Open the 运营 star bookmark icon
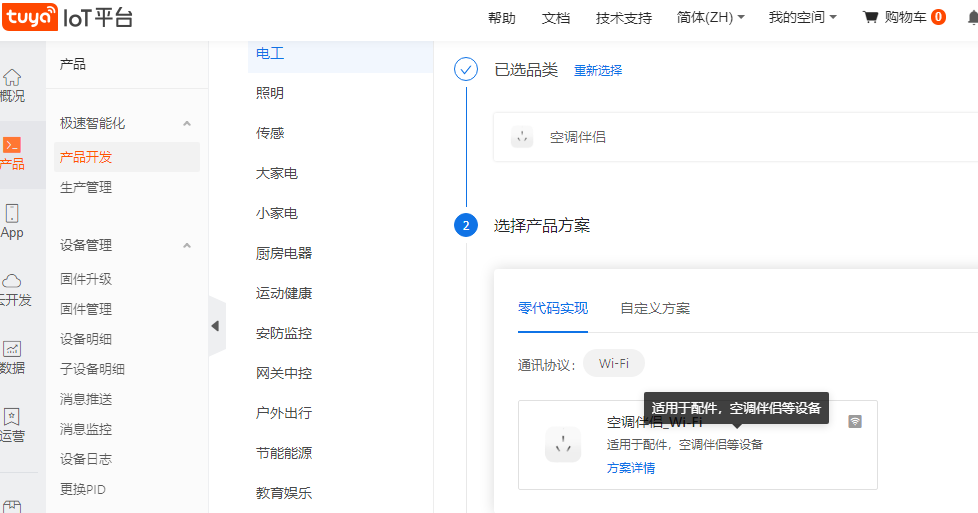 point(12,416)
